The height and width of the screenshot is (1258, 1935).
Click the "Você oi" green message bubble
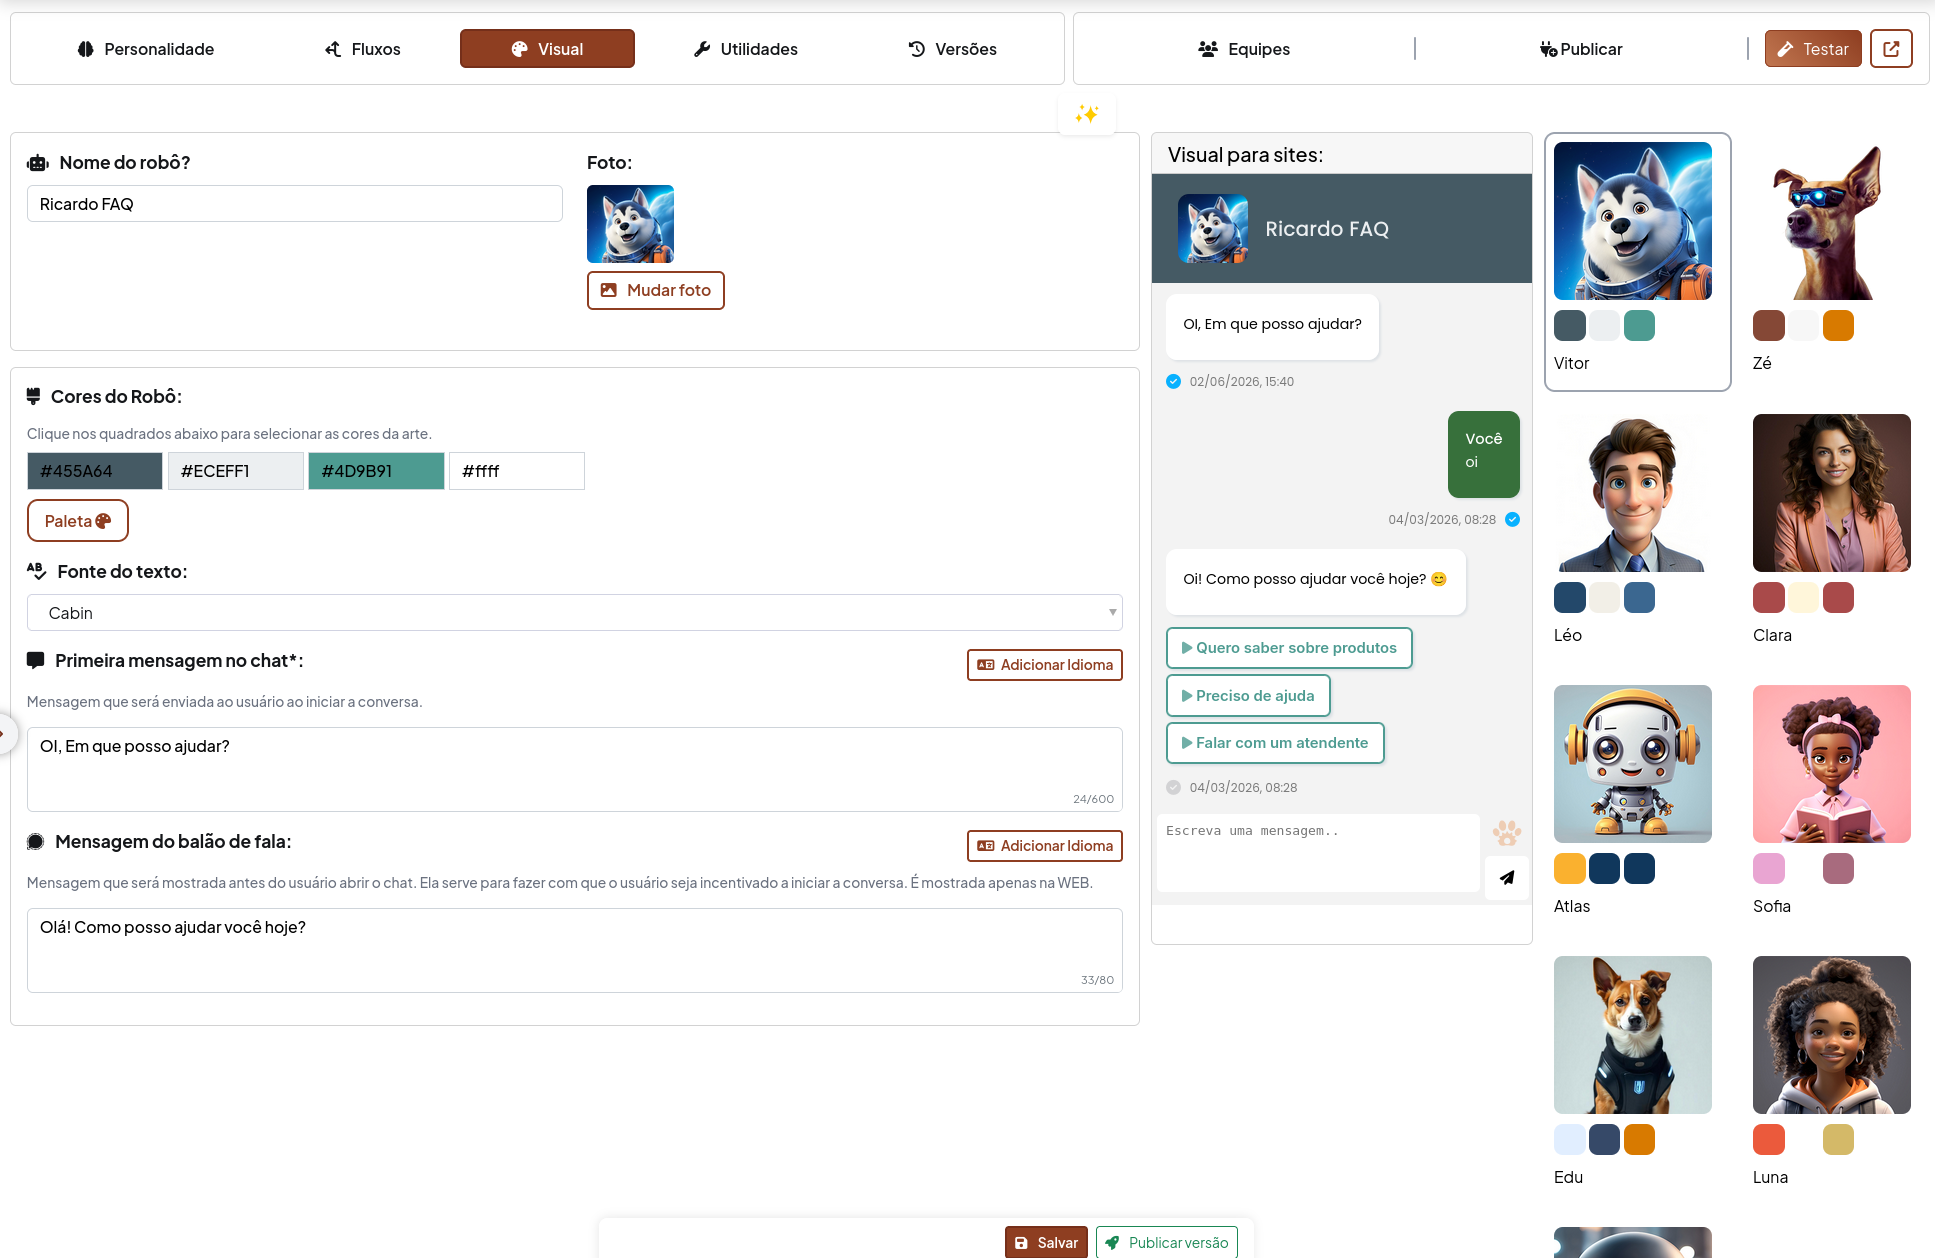1484,455
